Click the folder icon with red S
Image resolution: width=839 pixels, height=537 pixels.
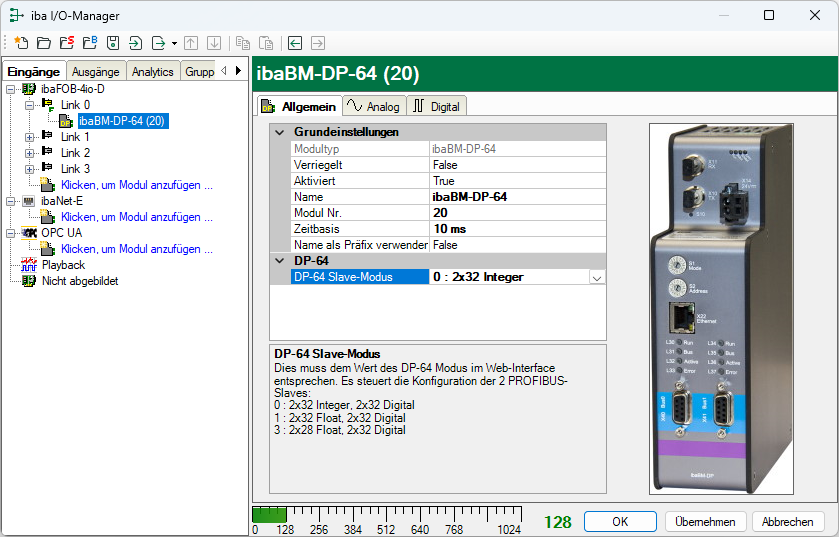point(66,43)
